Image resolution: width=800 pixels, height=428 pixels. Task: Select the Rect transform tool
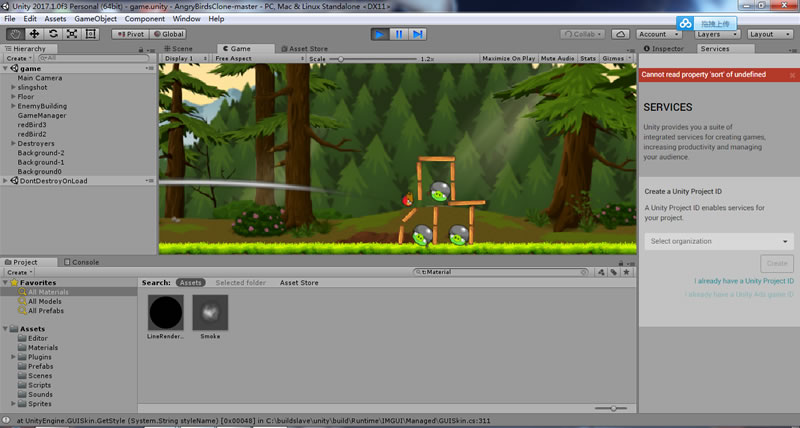tap(91, 34)
